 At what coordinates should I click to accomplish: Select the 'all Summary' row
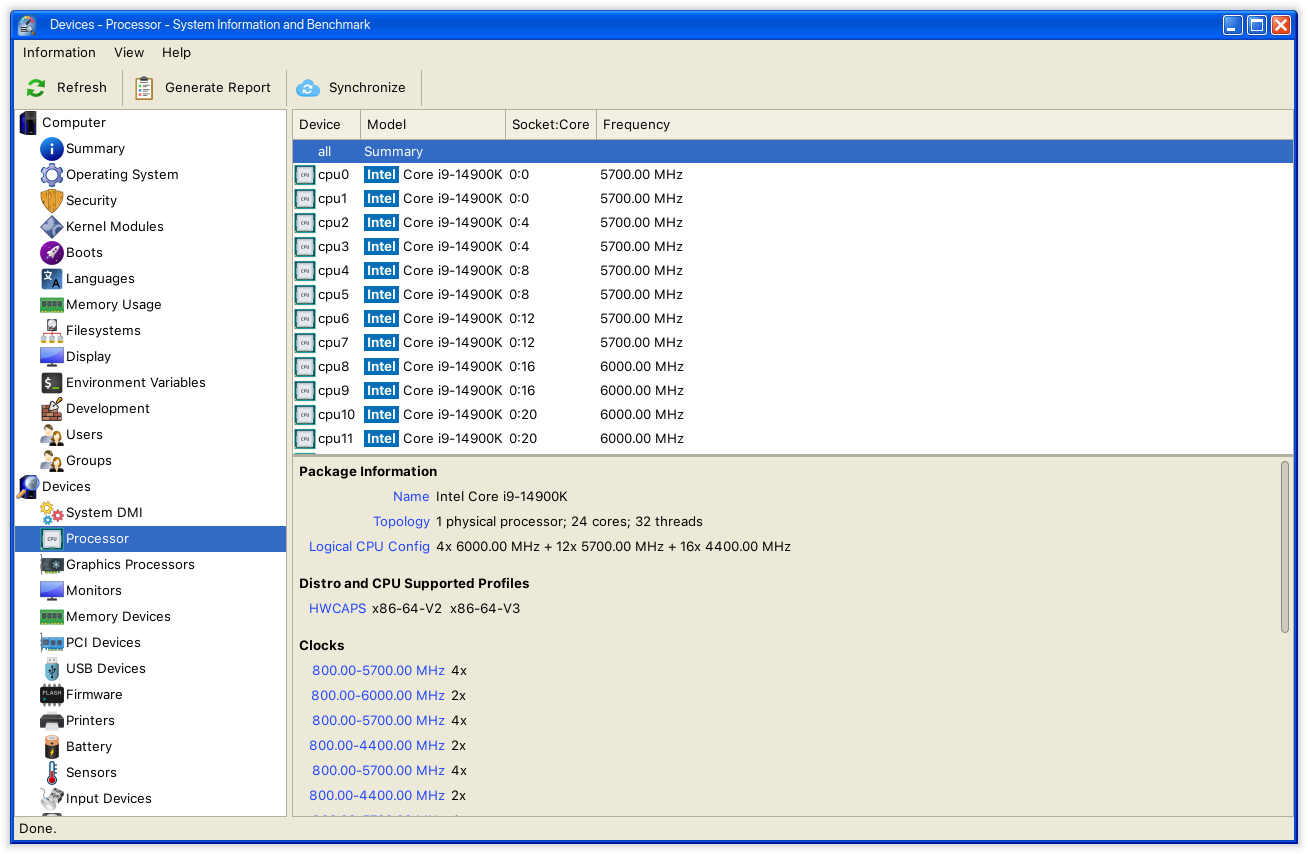[x=792, y=152]
